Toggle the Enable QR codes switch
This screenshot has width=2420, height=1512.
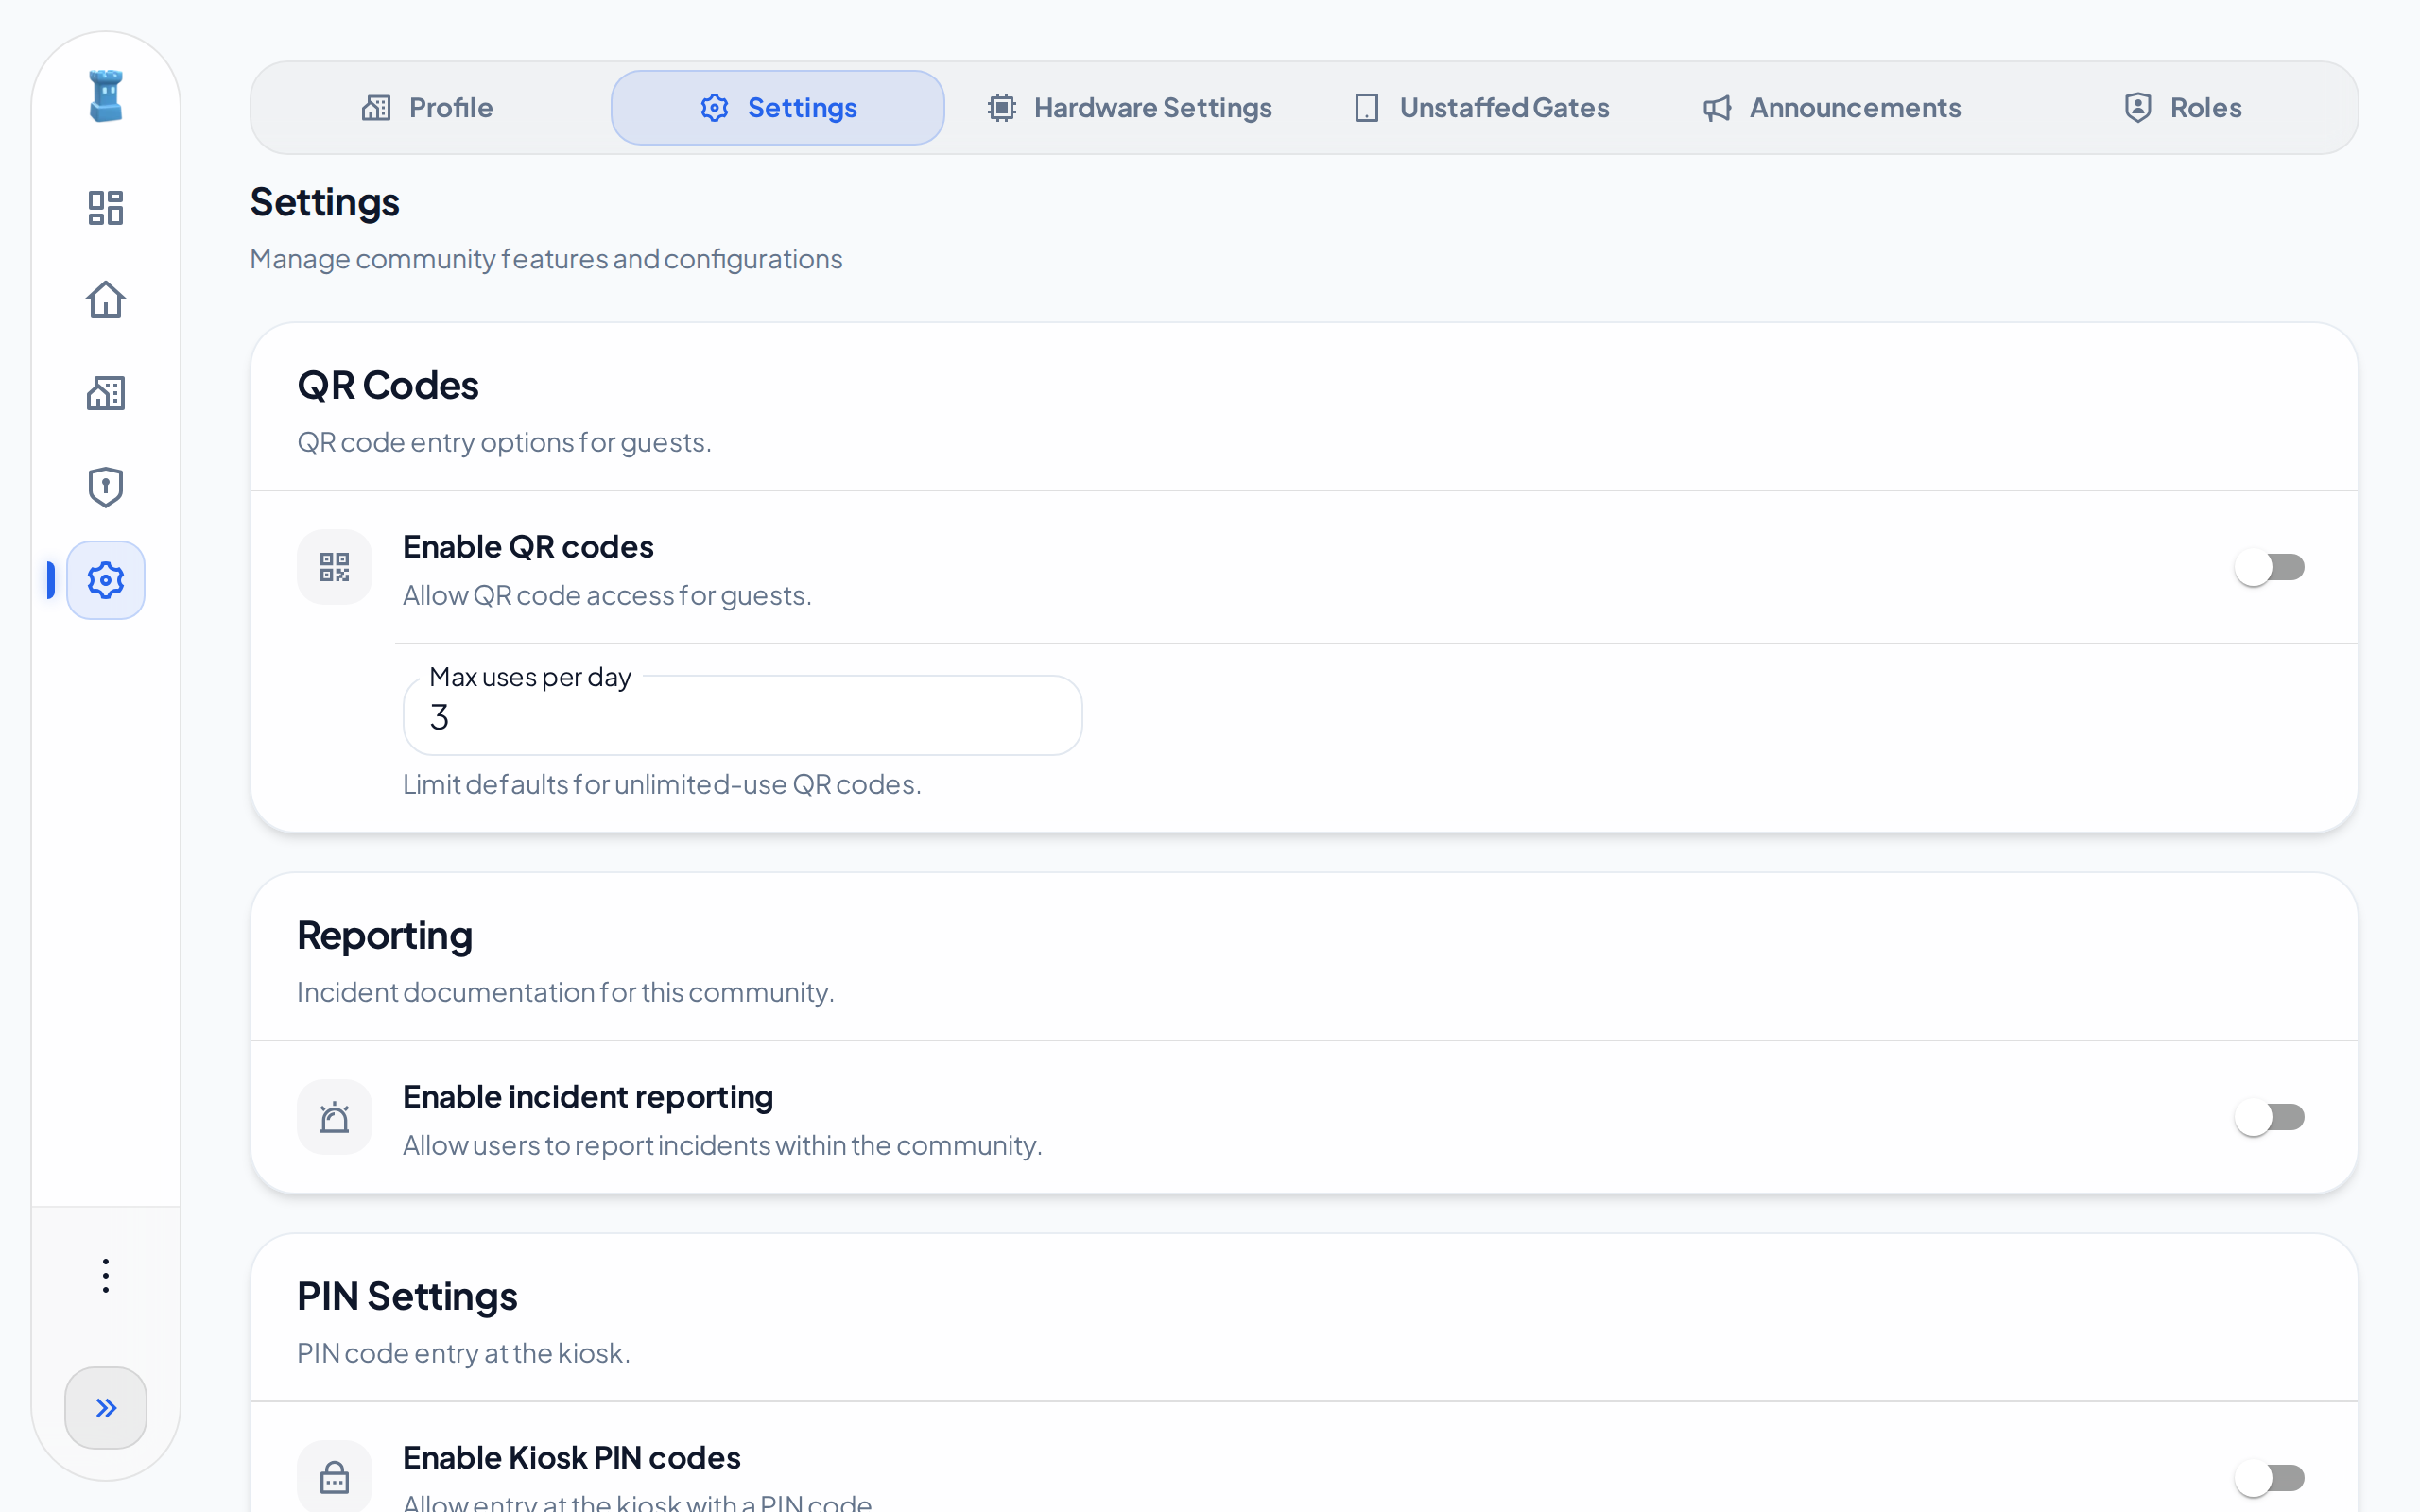pyautogui.click(x=2270, y=567)
